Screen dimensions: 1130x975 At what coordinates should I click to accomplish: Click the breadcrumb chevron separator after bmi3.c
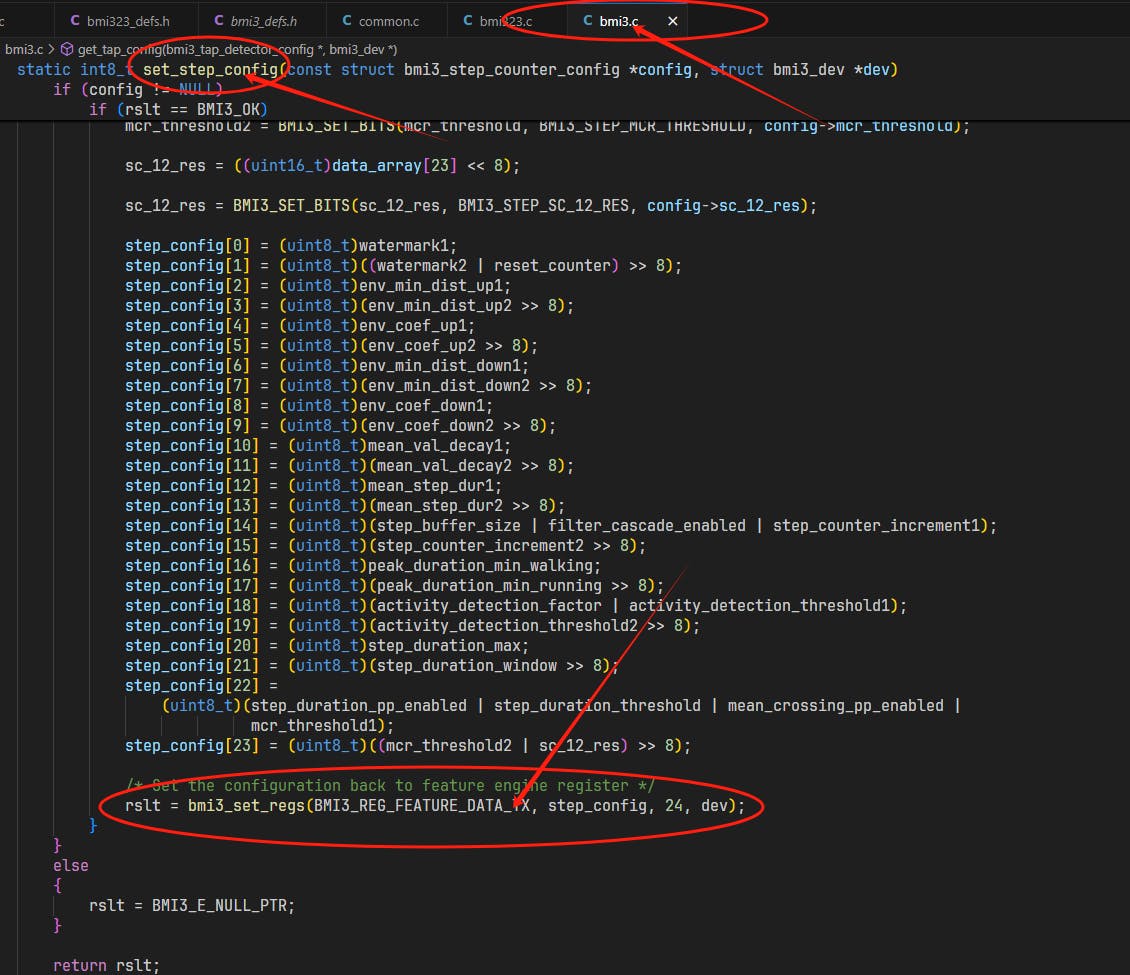point(52,49)
